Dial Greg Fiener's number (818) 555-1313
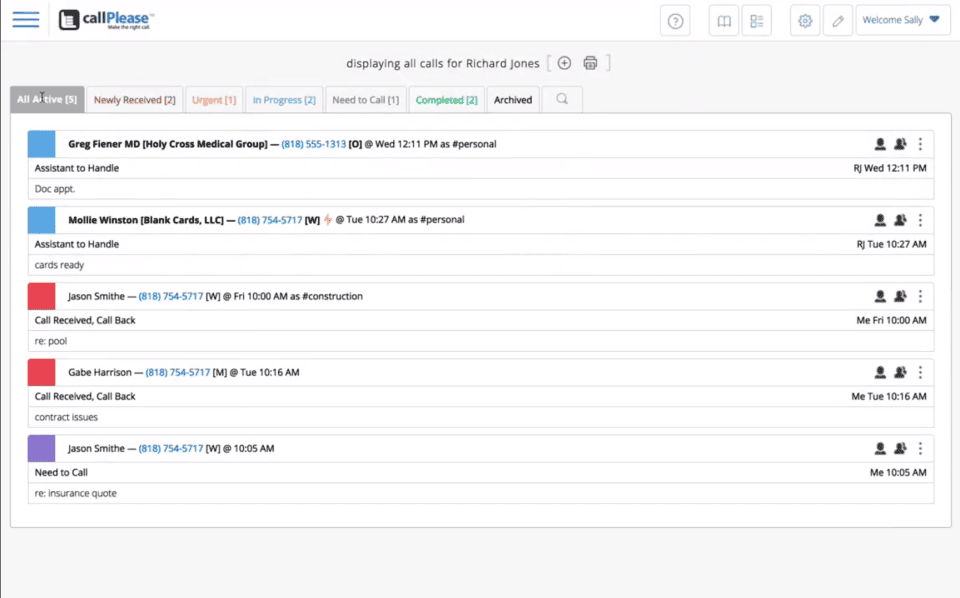This screenshot has width=960, height=598. (x=313, y=144)
